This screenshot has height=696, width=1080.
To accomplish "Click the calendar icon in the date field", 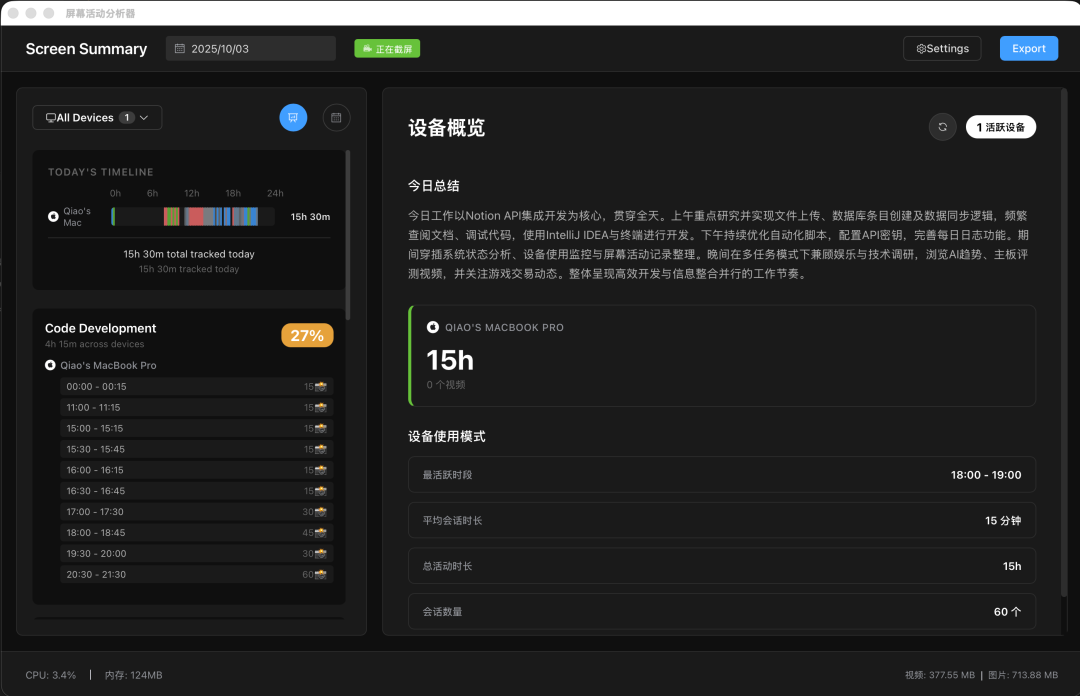I will (x=180, y=48).
